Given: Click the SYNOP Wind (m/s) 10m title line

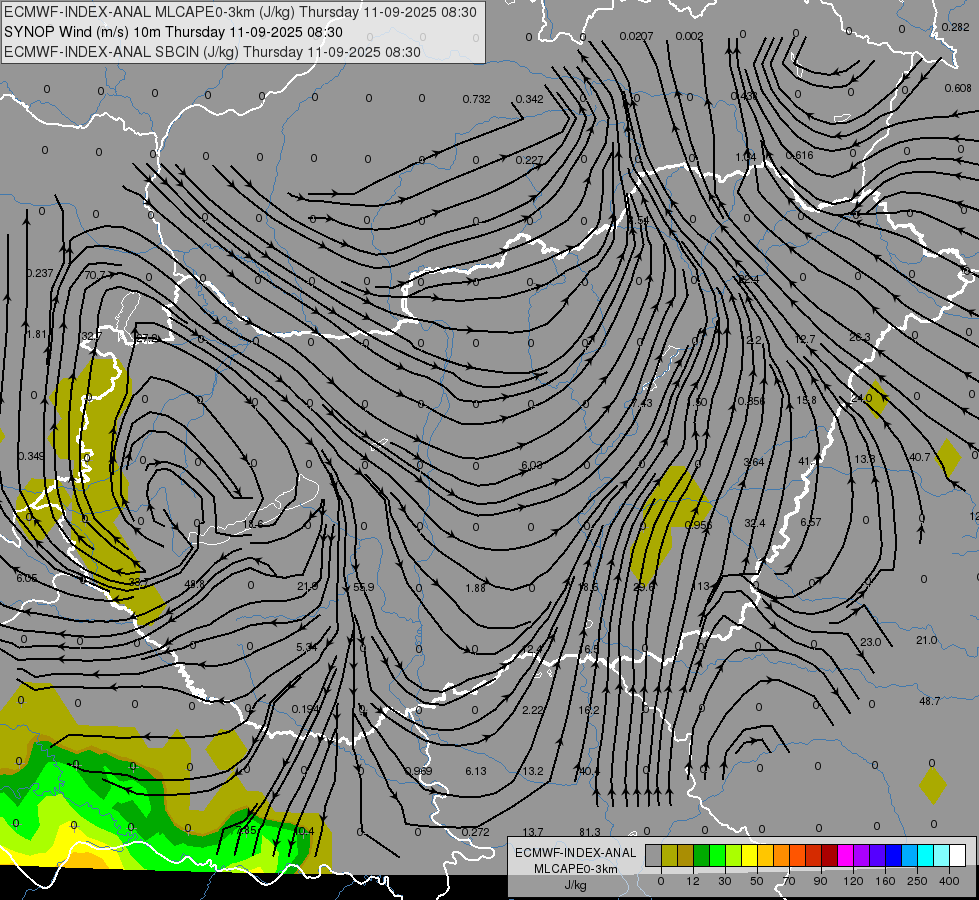Looking at the screenshot, I should pos(174,32).
